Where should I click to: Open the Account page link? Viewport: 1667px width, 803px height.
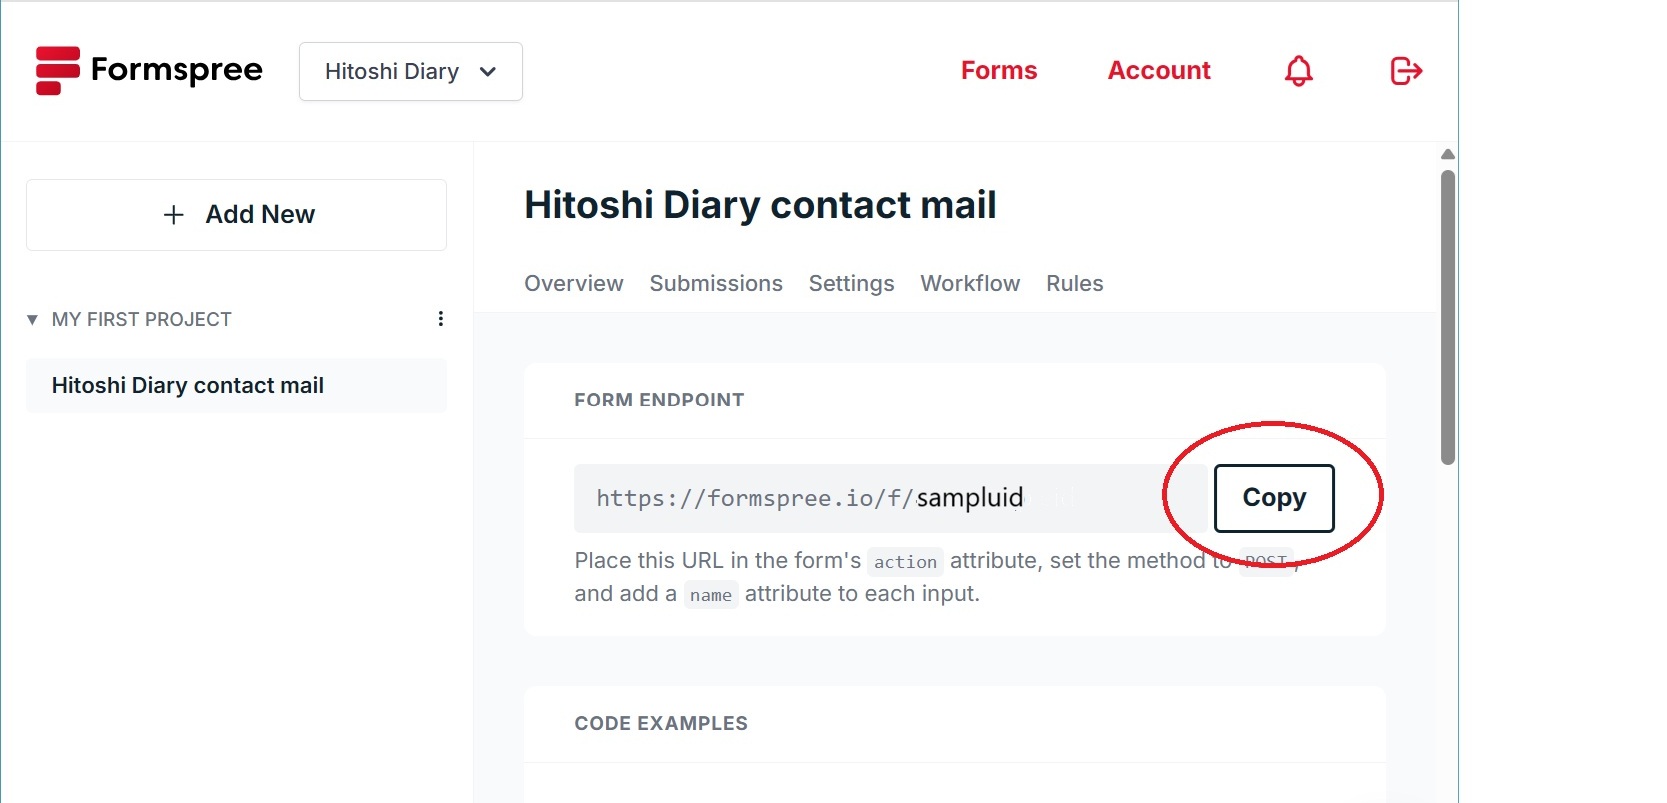[1159, 71]
